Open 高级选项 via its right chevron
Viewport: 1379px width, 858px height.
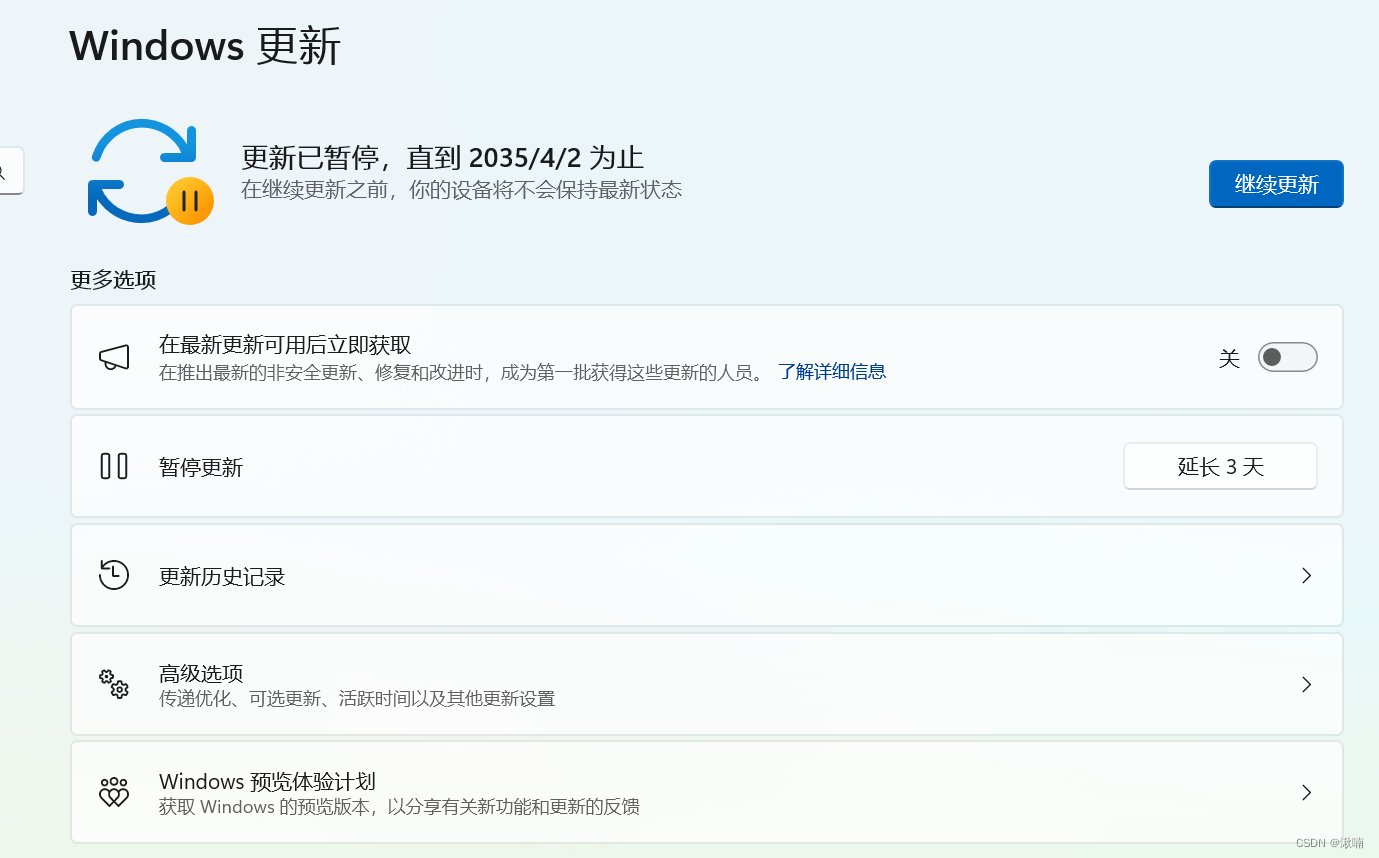(x=1306, y=684)
